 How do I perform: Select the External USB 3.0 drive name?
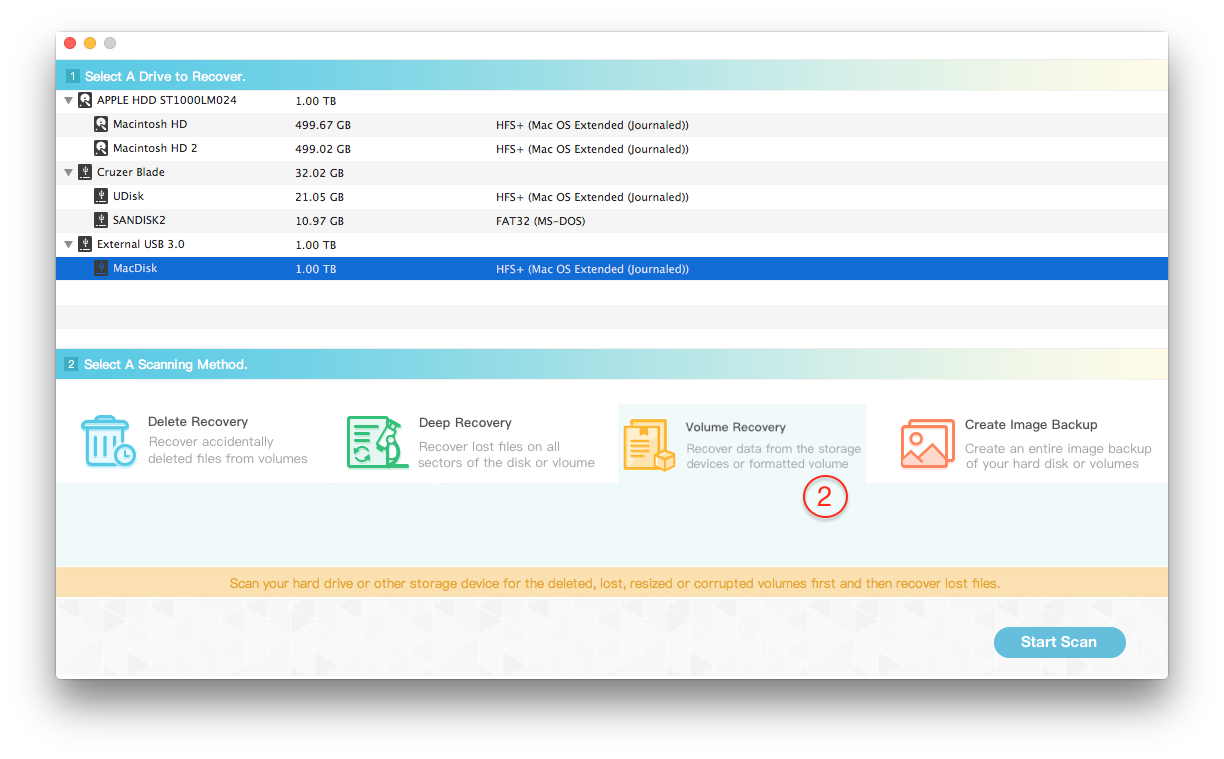141,244
